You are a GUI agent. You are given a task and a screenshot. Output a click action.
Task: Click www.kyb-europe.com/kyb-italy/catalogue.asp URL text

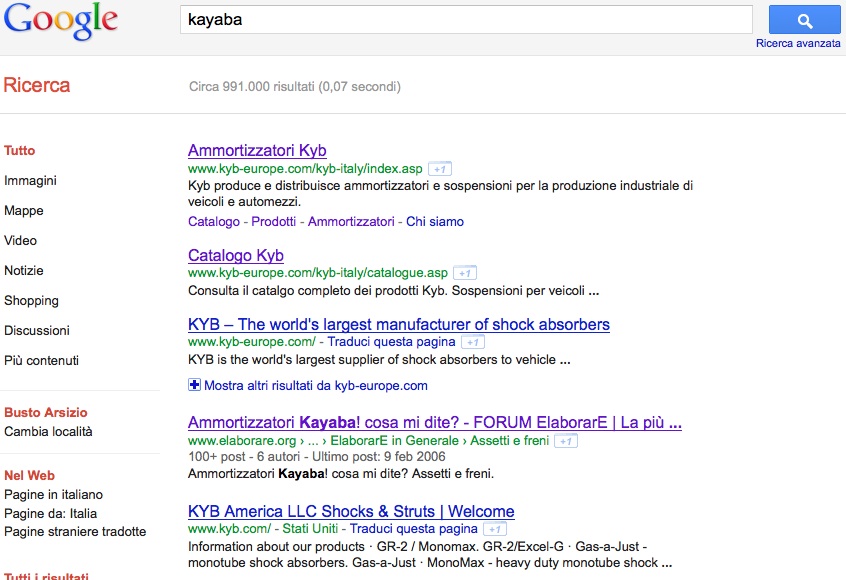point(318,273)
